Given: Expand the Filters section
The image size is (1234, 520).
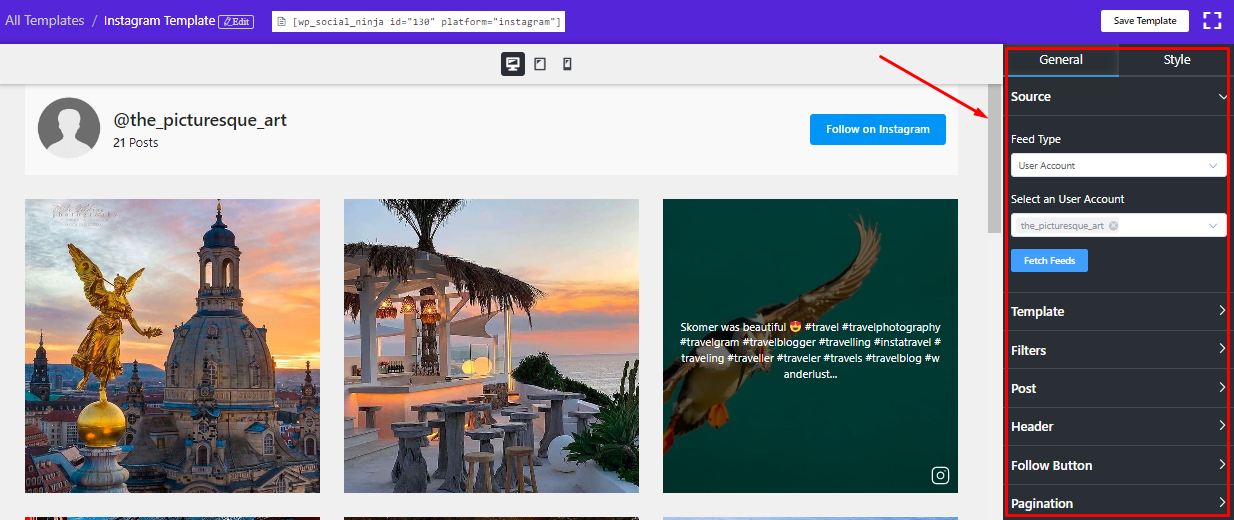Looking at the screenshot, I should (x=1118, y=350).
